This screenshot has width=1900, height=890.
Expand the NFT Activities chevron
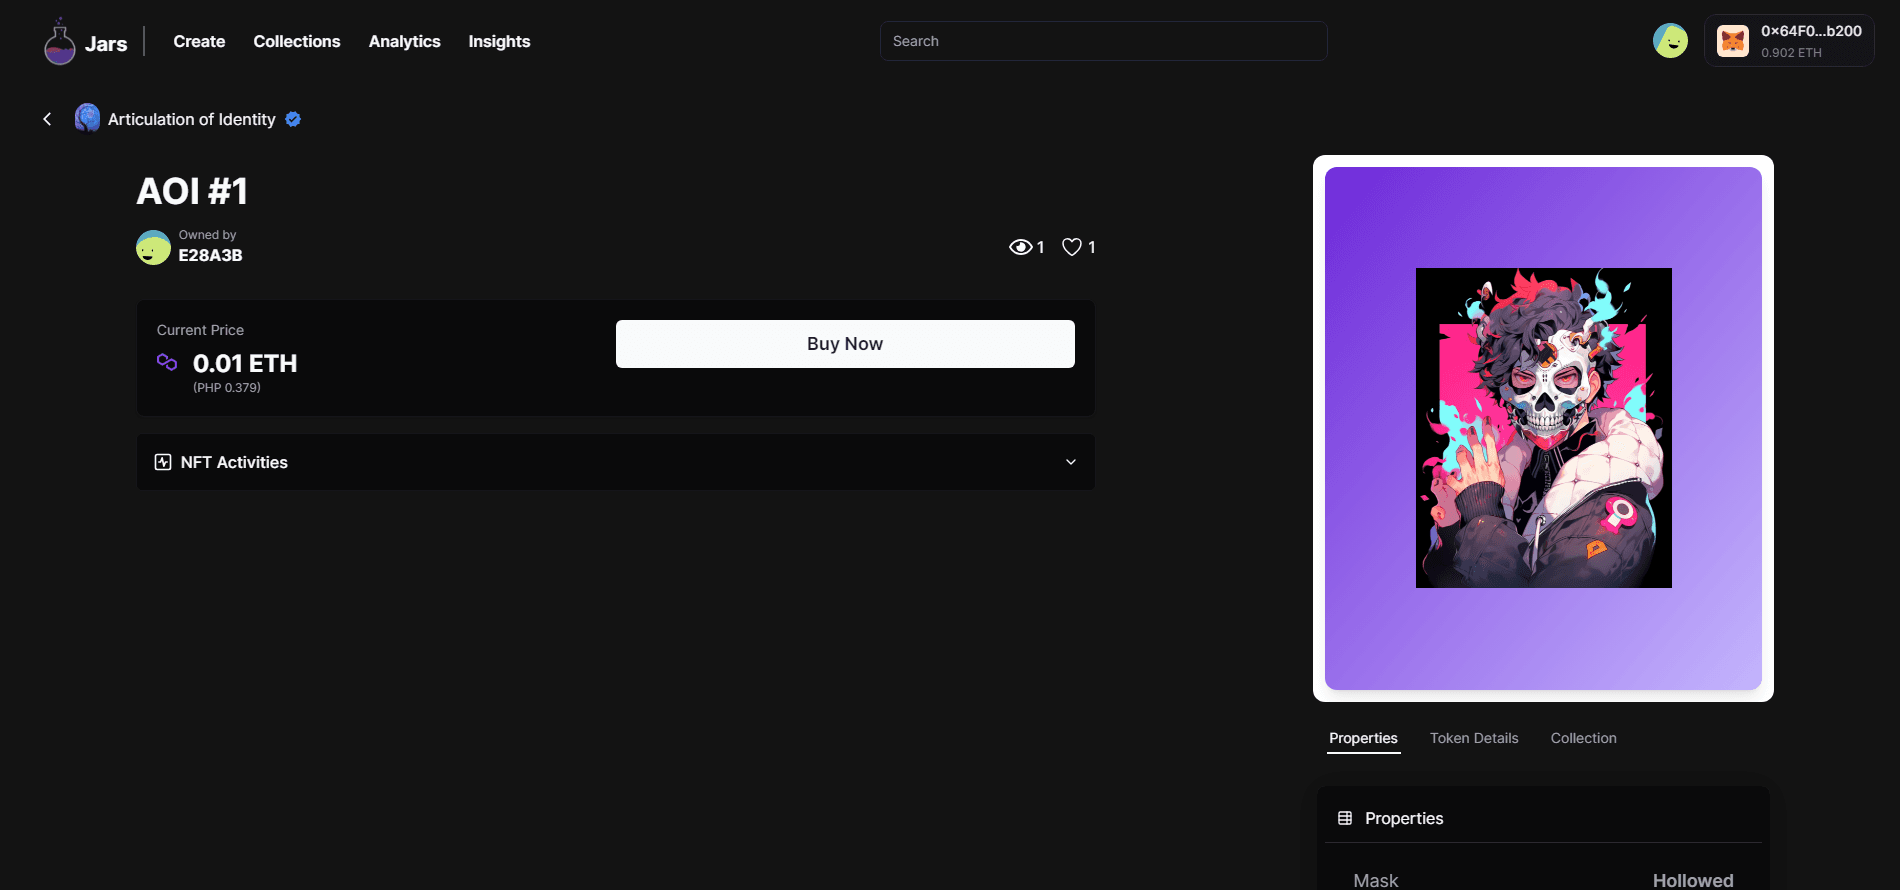[x=1071, y=462]
